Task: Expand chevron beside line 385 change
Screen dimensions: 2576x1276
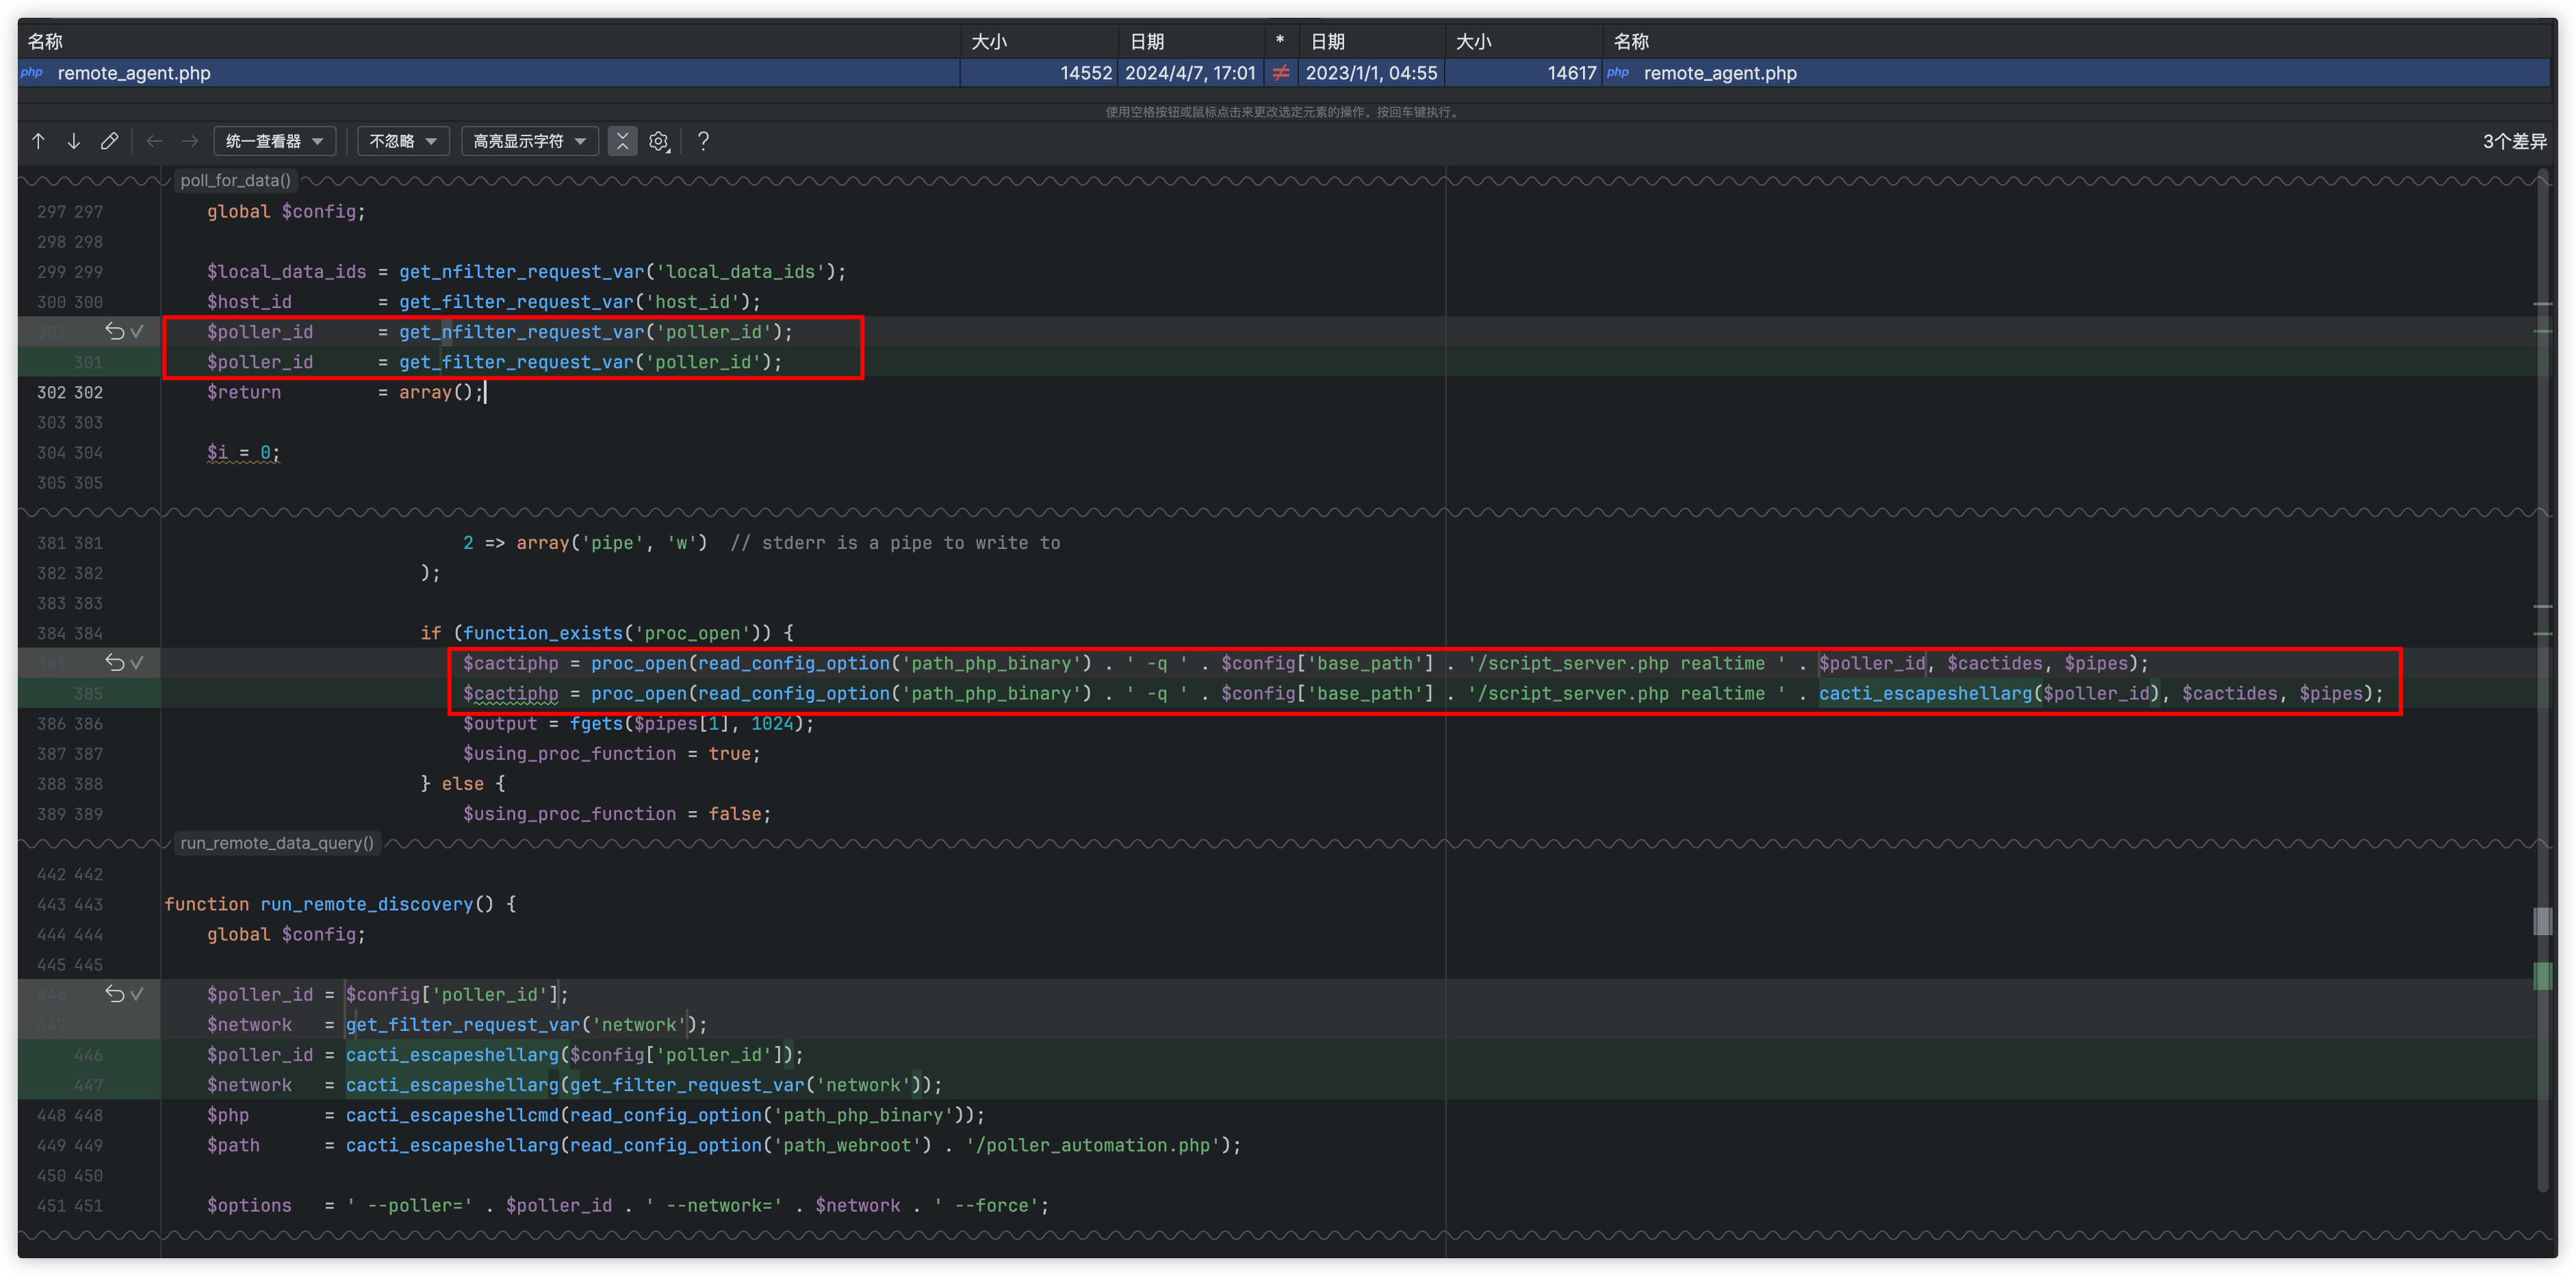Action: click(137, 662)
